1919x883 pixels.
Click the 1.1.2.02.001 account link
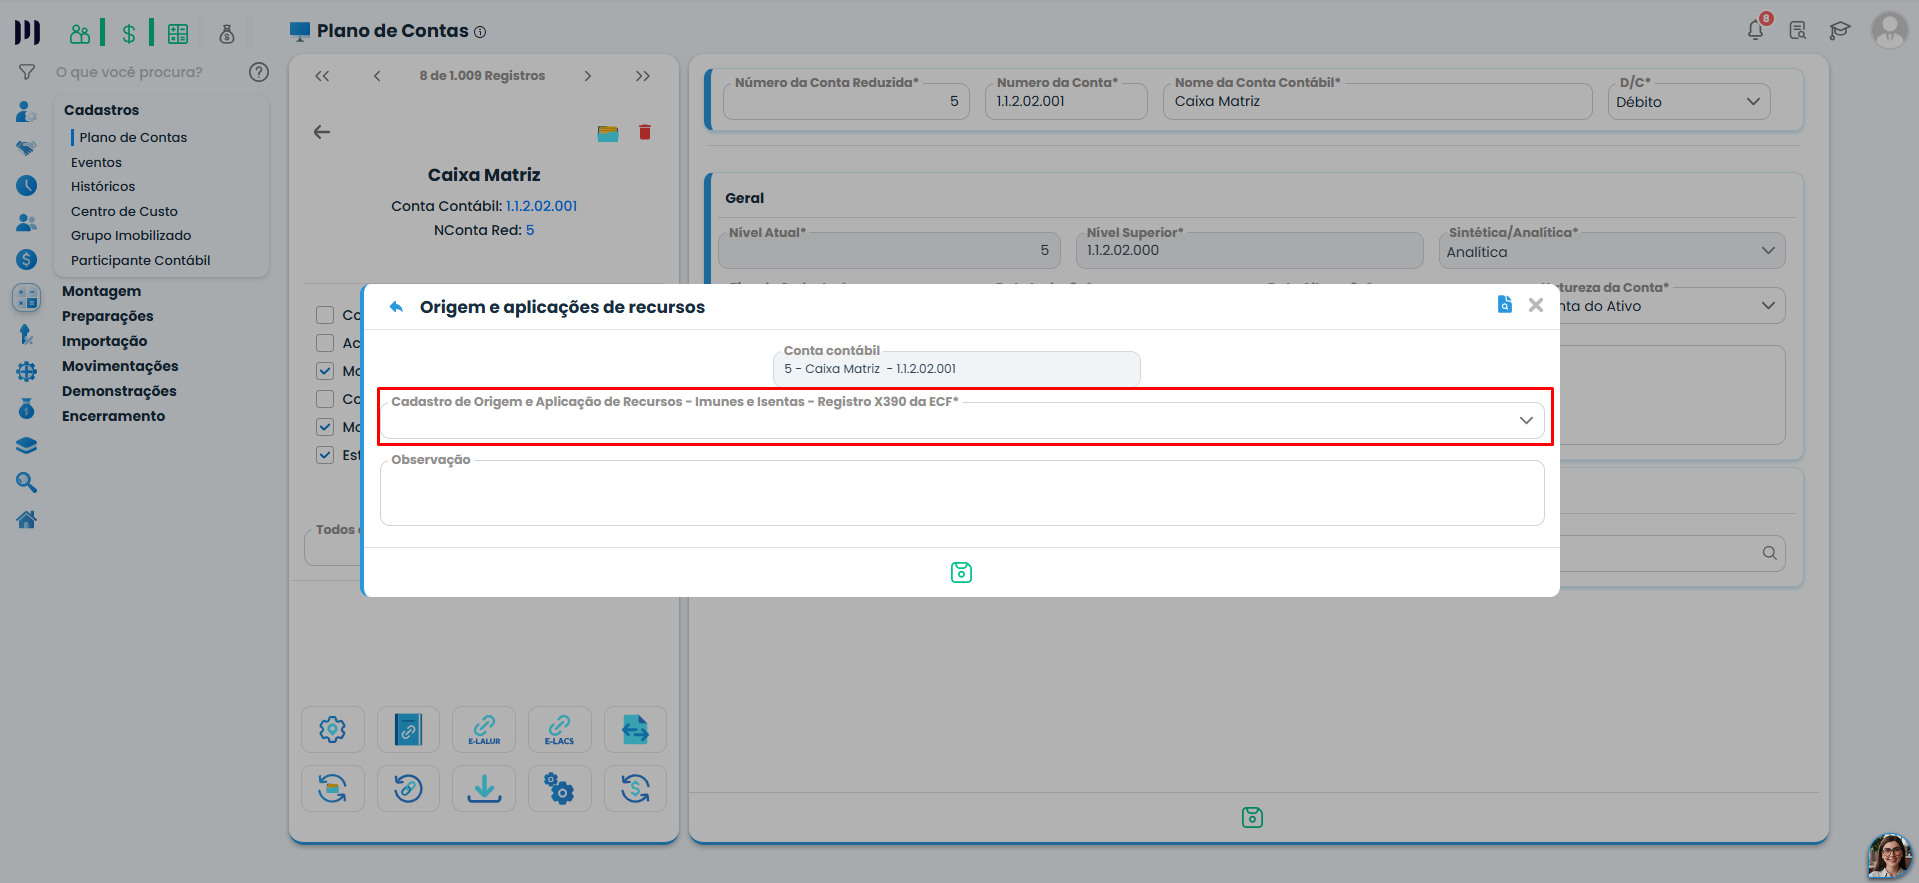(x=541, y=206)
